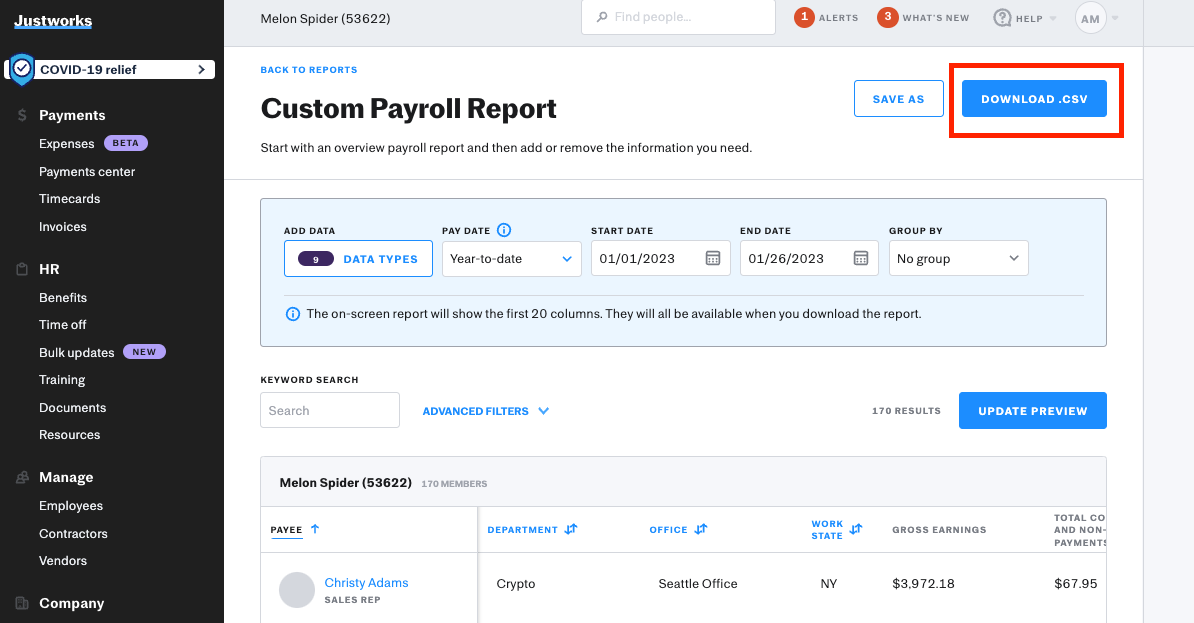Click the Pay Date info icon
Viewport: 1194px width, 623px height.
[504, 230]
